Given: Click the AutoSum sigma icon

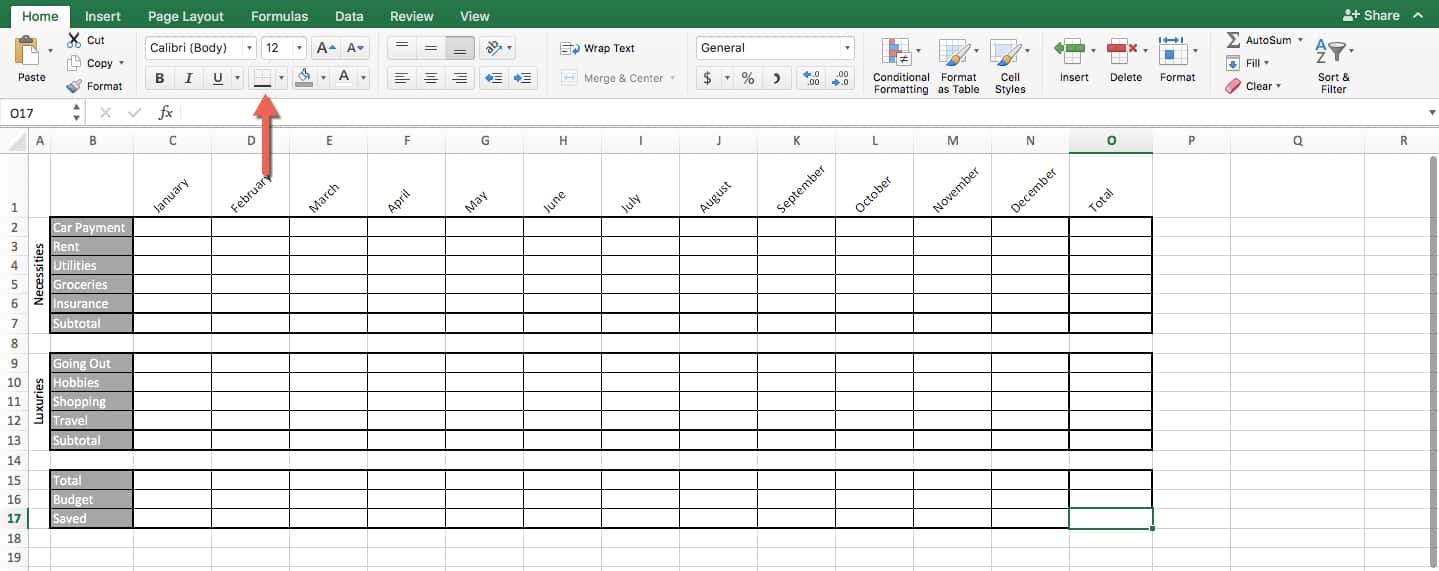Looking at the screenshot, I should [1234, 40].
